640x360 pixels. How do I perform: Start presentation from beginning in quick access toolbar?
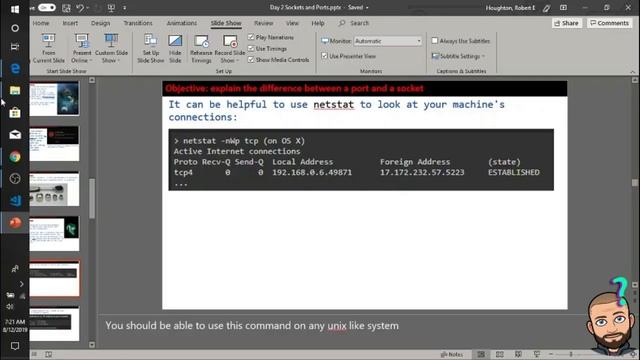tap(111, 8)
